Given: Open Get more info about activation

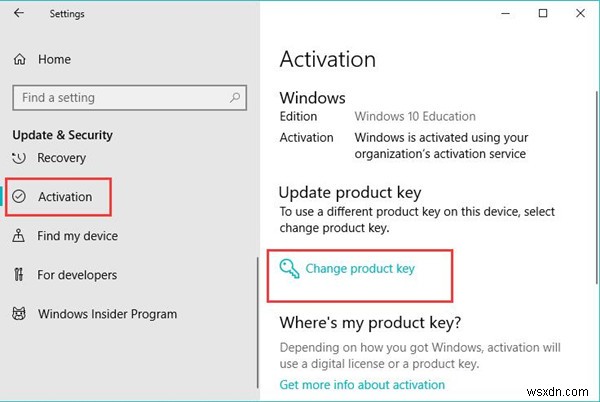Looking at the screenshot, I should point(362,385).
